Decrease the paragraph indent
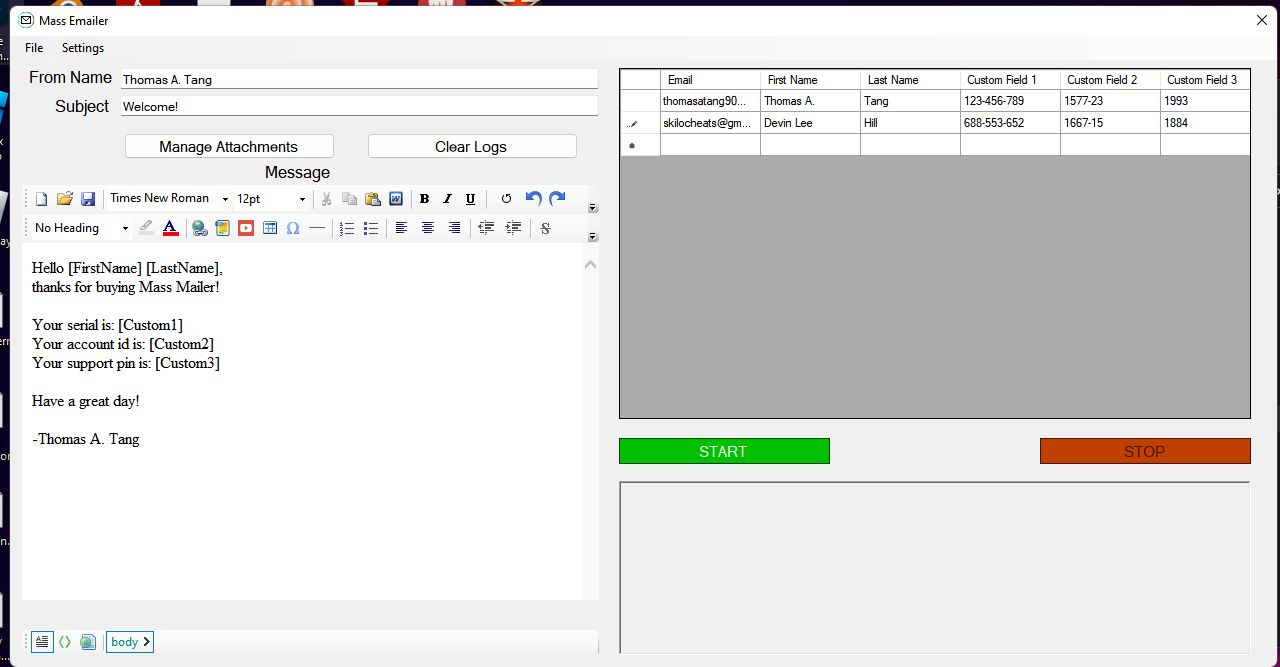Screen dimensions: 1280x667 (486, 228)
